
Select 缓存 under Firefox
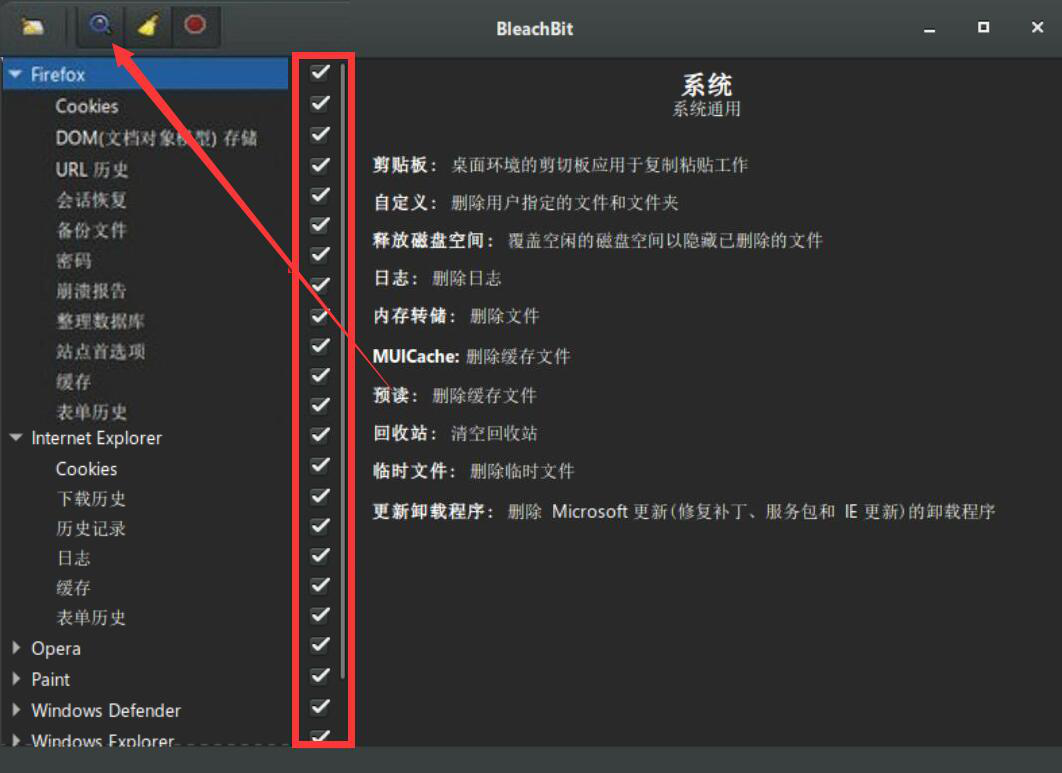[x=74, y=381]
